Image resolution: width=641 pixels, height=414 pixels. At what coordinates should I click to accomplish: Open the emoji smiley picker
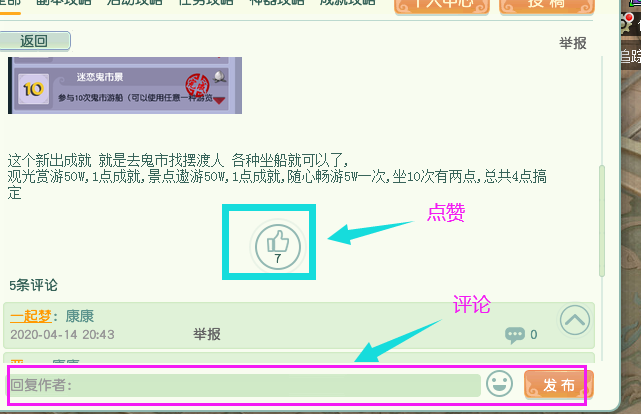coord(499,384)
